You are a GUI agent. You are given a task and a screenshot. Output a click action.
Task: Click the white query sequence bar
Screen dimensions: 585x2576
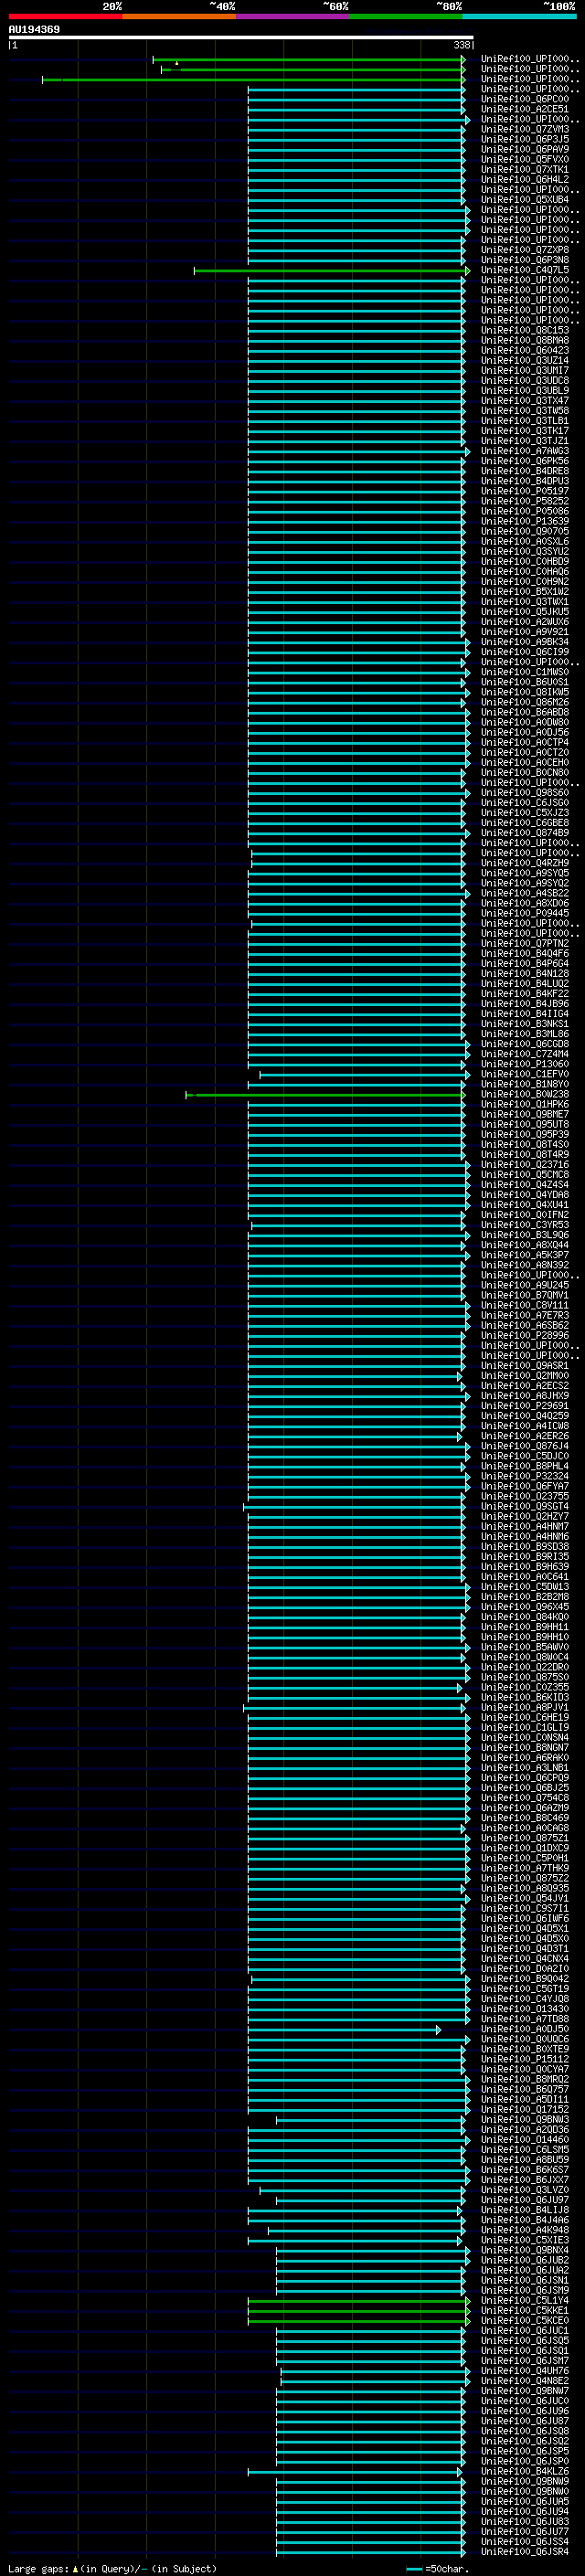click(241, 38)
